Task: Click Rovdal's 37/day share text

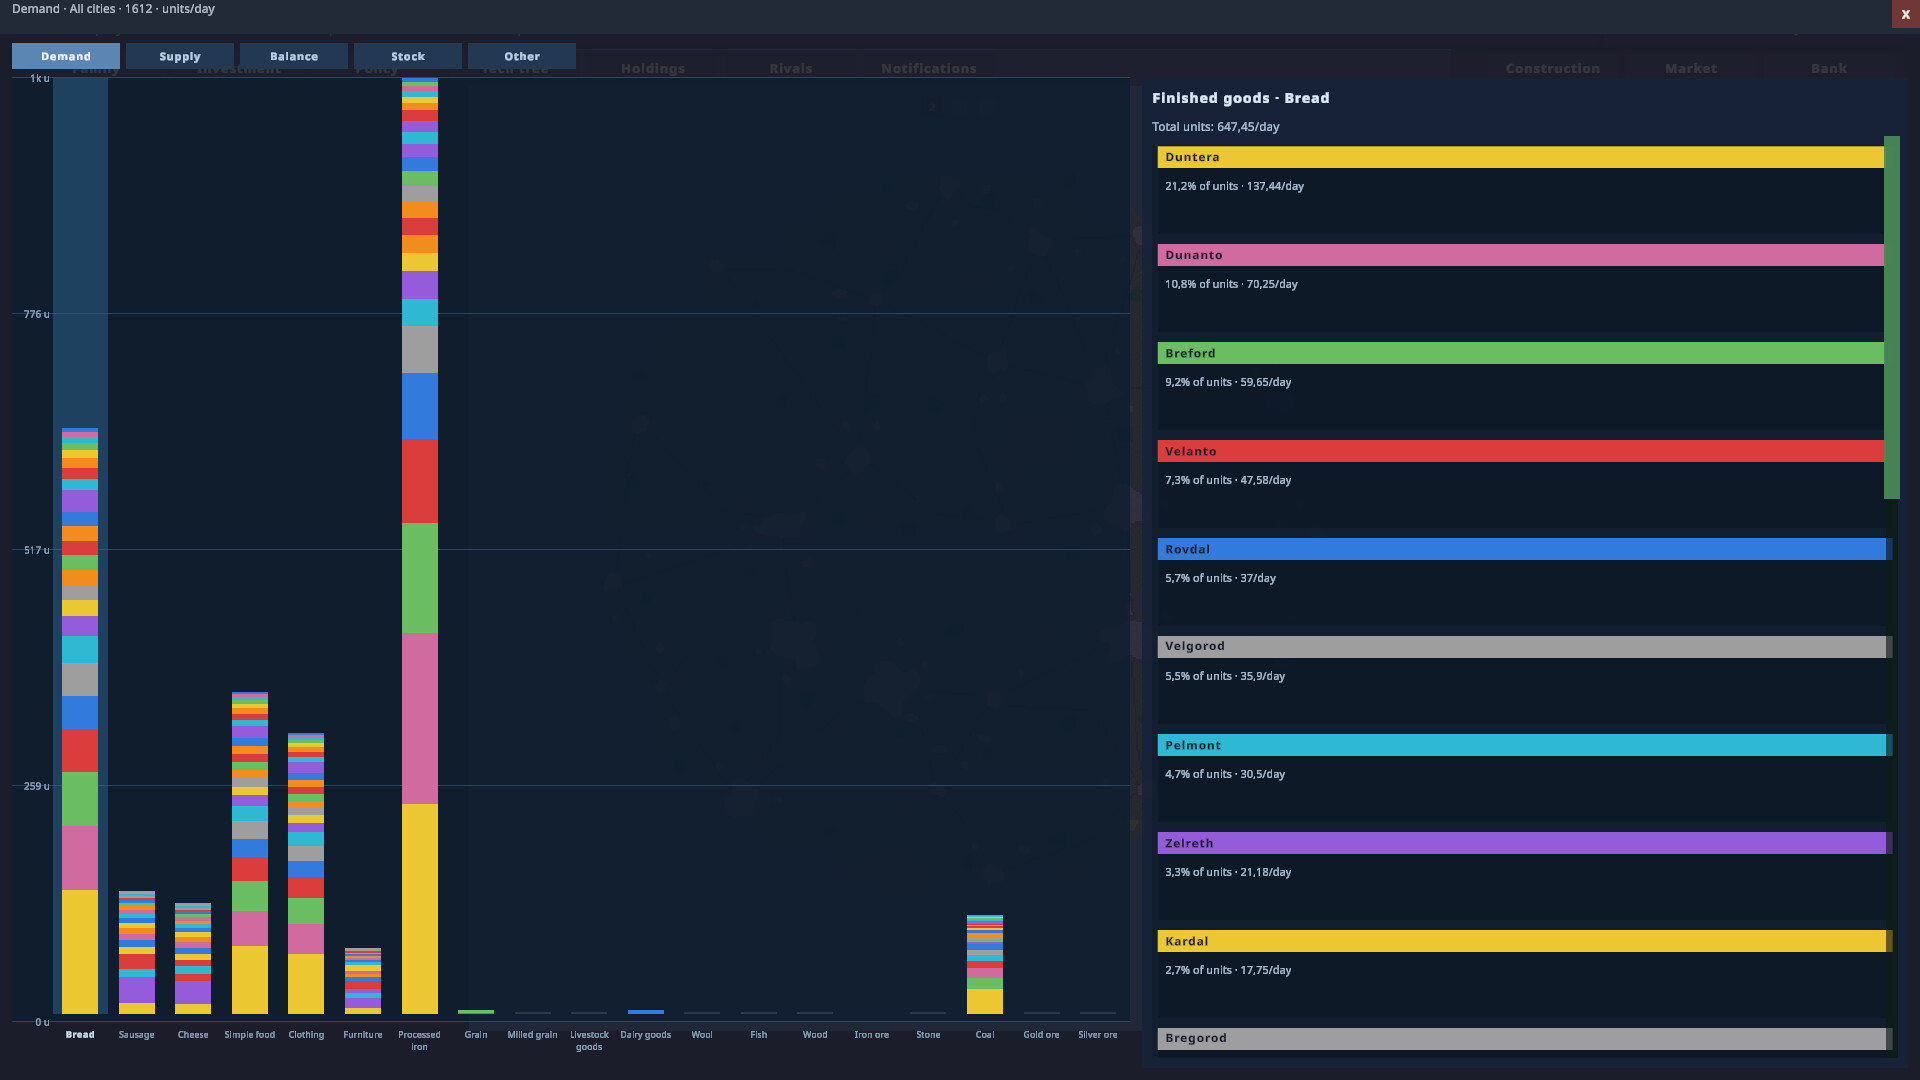Action: [x=1220, y=578]
